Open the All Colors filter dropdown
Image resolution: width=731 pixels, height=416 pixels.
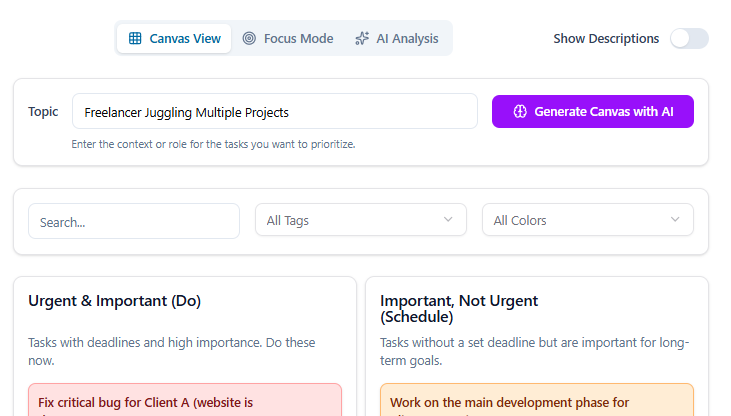(587, 220)
